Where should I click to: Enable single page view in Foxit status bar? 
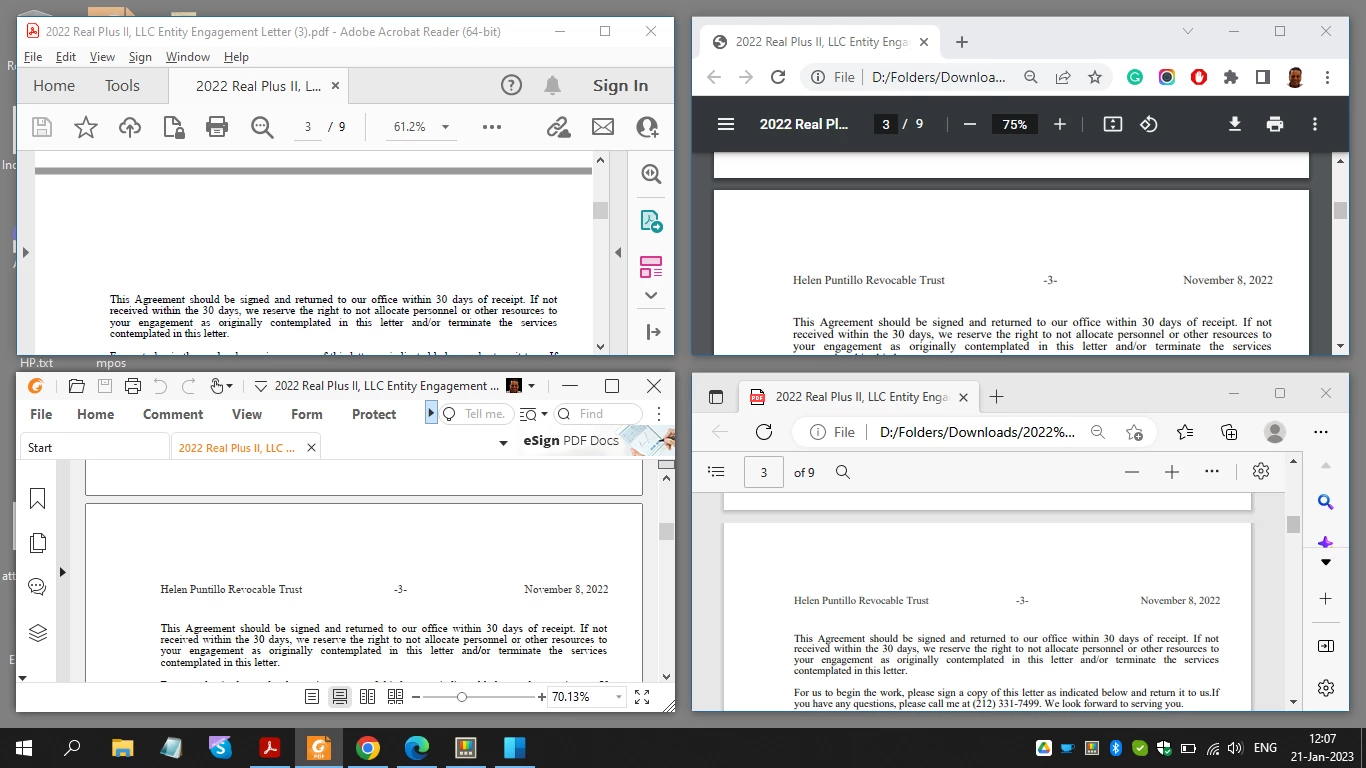(312, 697)
